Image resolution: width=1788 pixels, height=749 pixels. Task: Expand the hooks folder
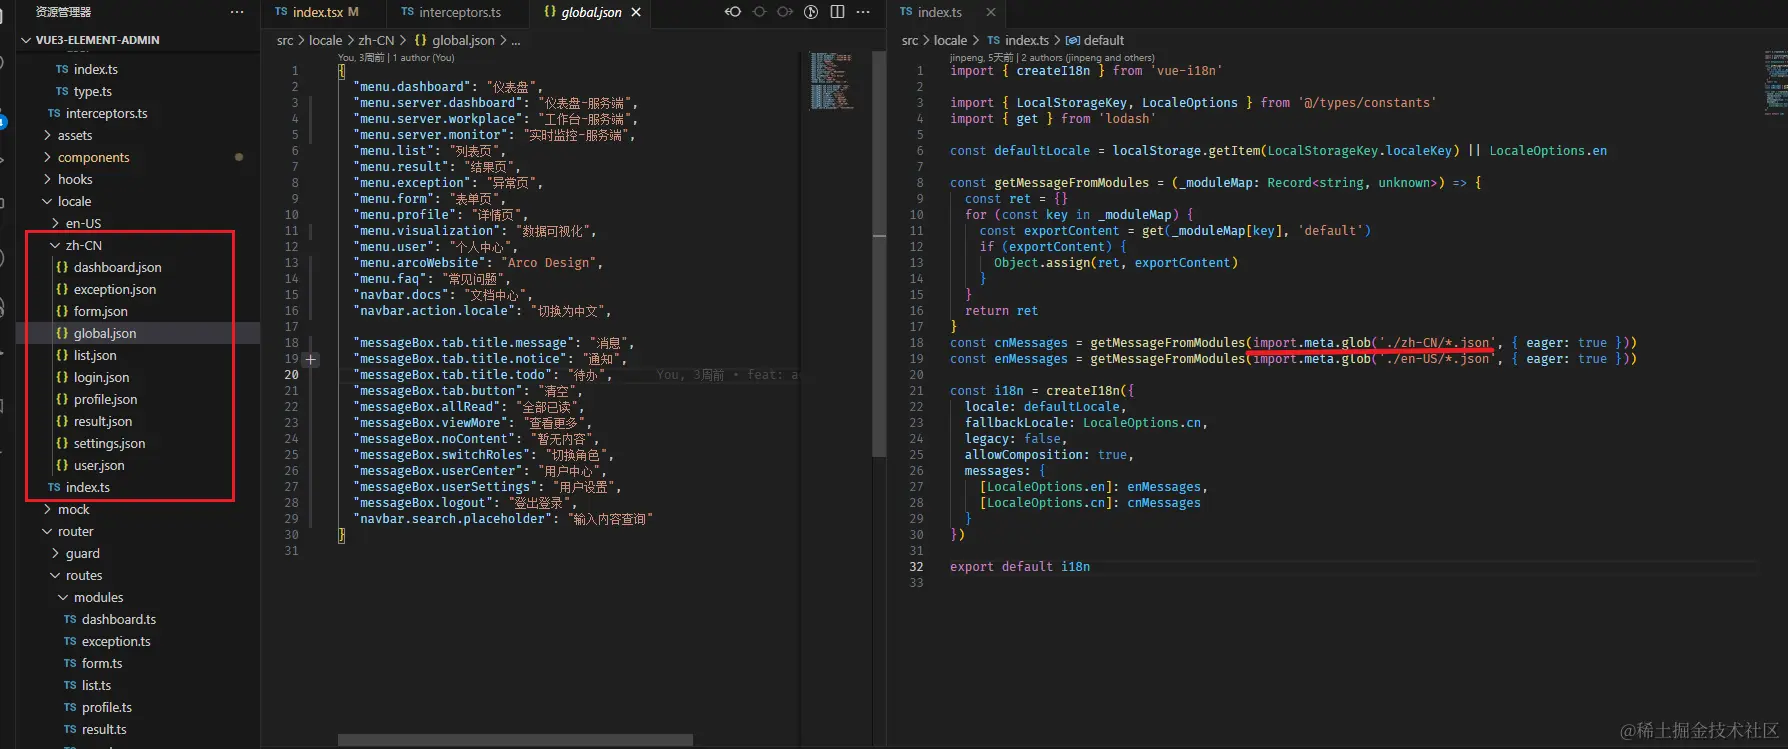point(47,179)
